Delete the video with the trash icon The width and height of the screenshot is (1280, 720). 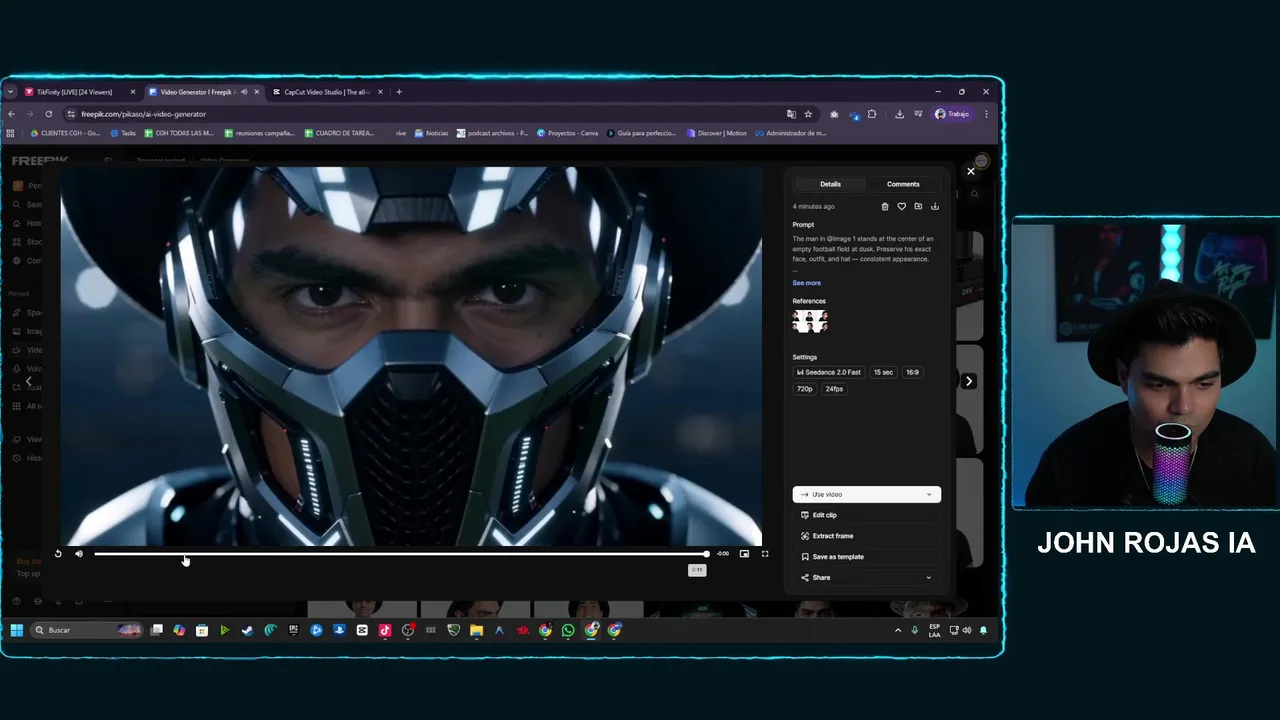885,207
